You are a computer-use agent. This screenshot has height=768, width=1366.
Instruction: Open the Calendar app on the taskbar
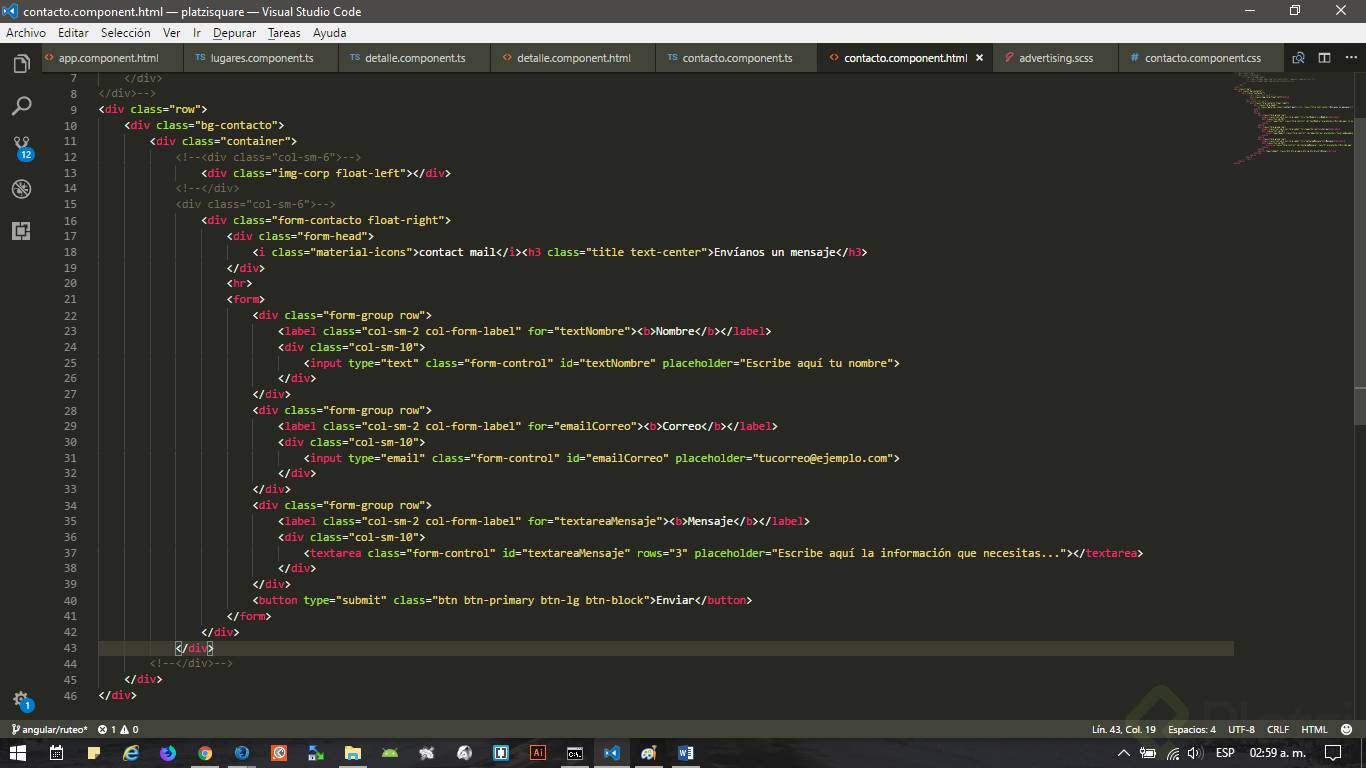pyautogui.click(x=56, y=753)
